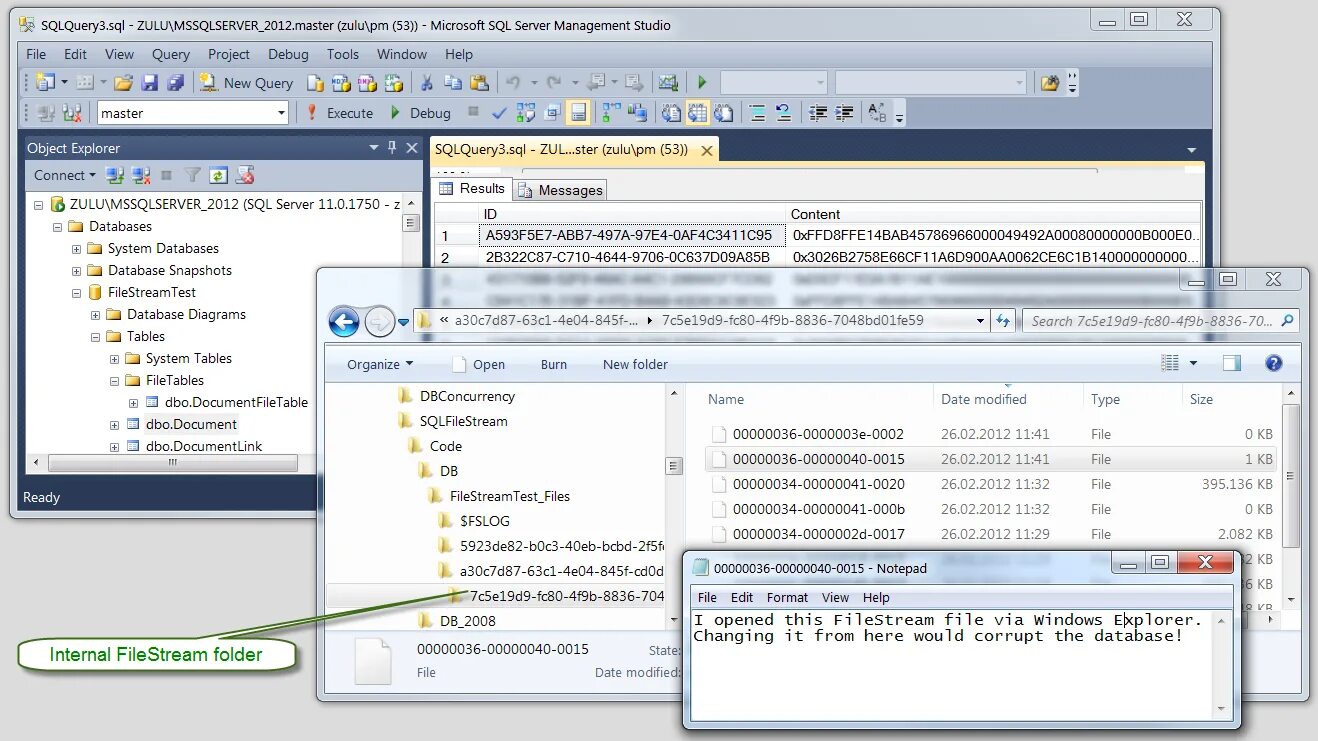Click the Open button in Explorer toolbar
The image size is (1318, 741).
click(x=479, y=365)
